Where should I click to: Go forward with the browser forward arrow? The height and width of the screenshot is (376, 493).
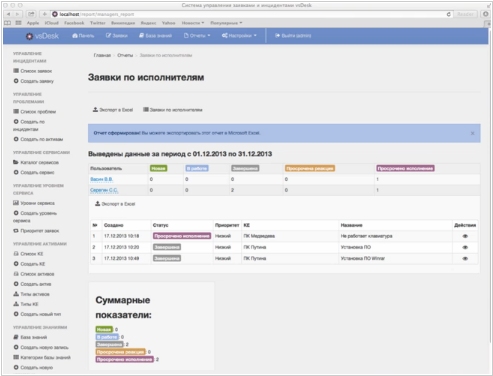click(x=17, y=14)
